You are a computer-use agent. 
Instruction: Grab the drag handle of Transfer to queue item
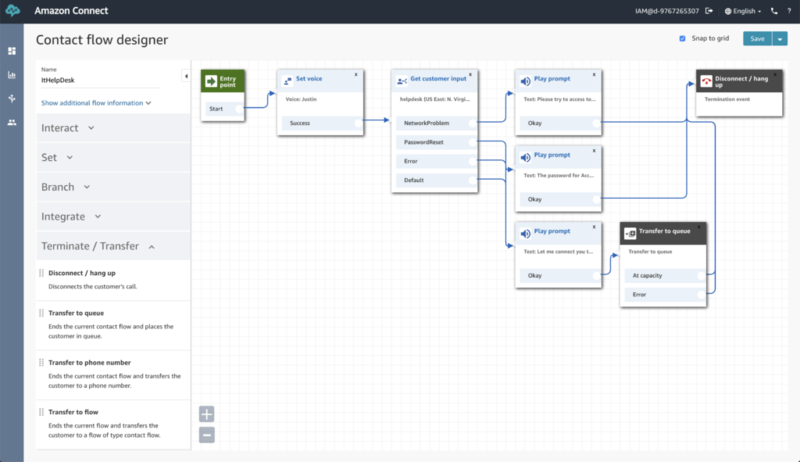[x=41, y=313]
